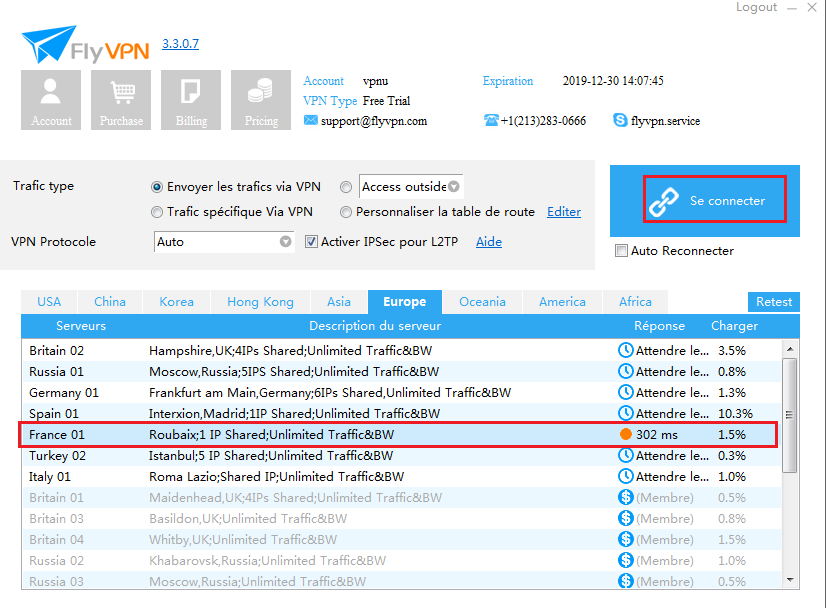The image size is (826, 608).
Task: Open the version 3.3.0.7 link
Action: point(180,44)
